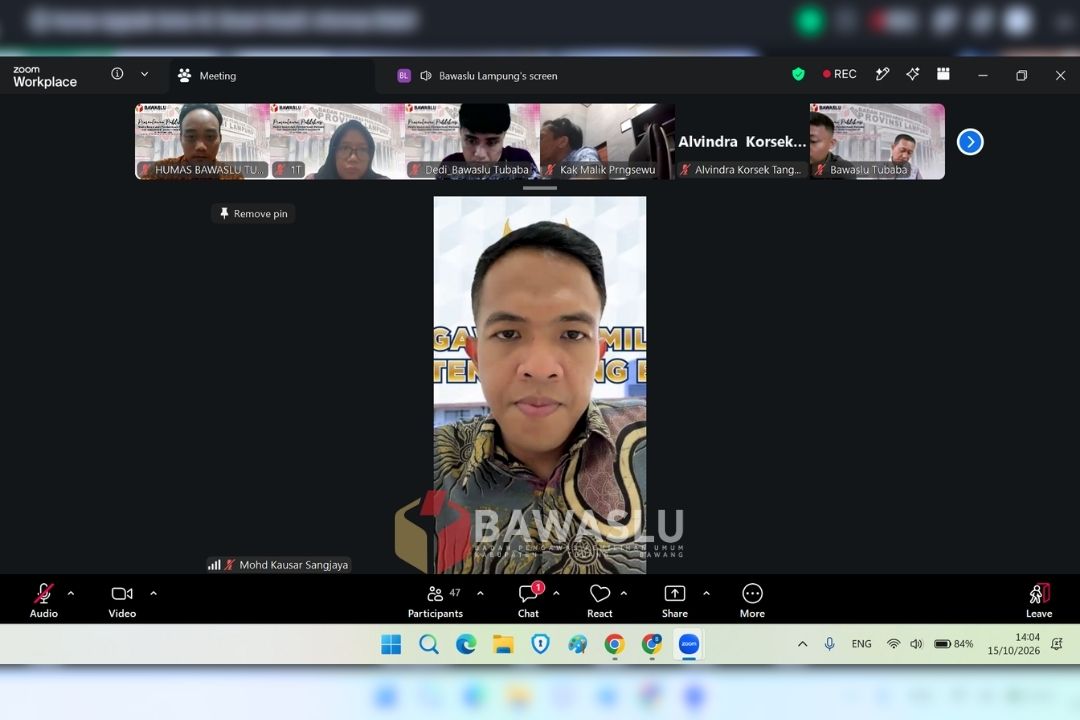This screenshot has height=720, width=1080.
Task: Click the Zoom icon in the taskbar
Action: [x=689, y=644]
